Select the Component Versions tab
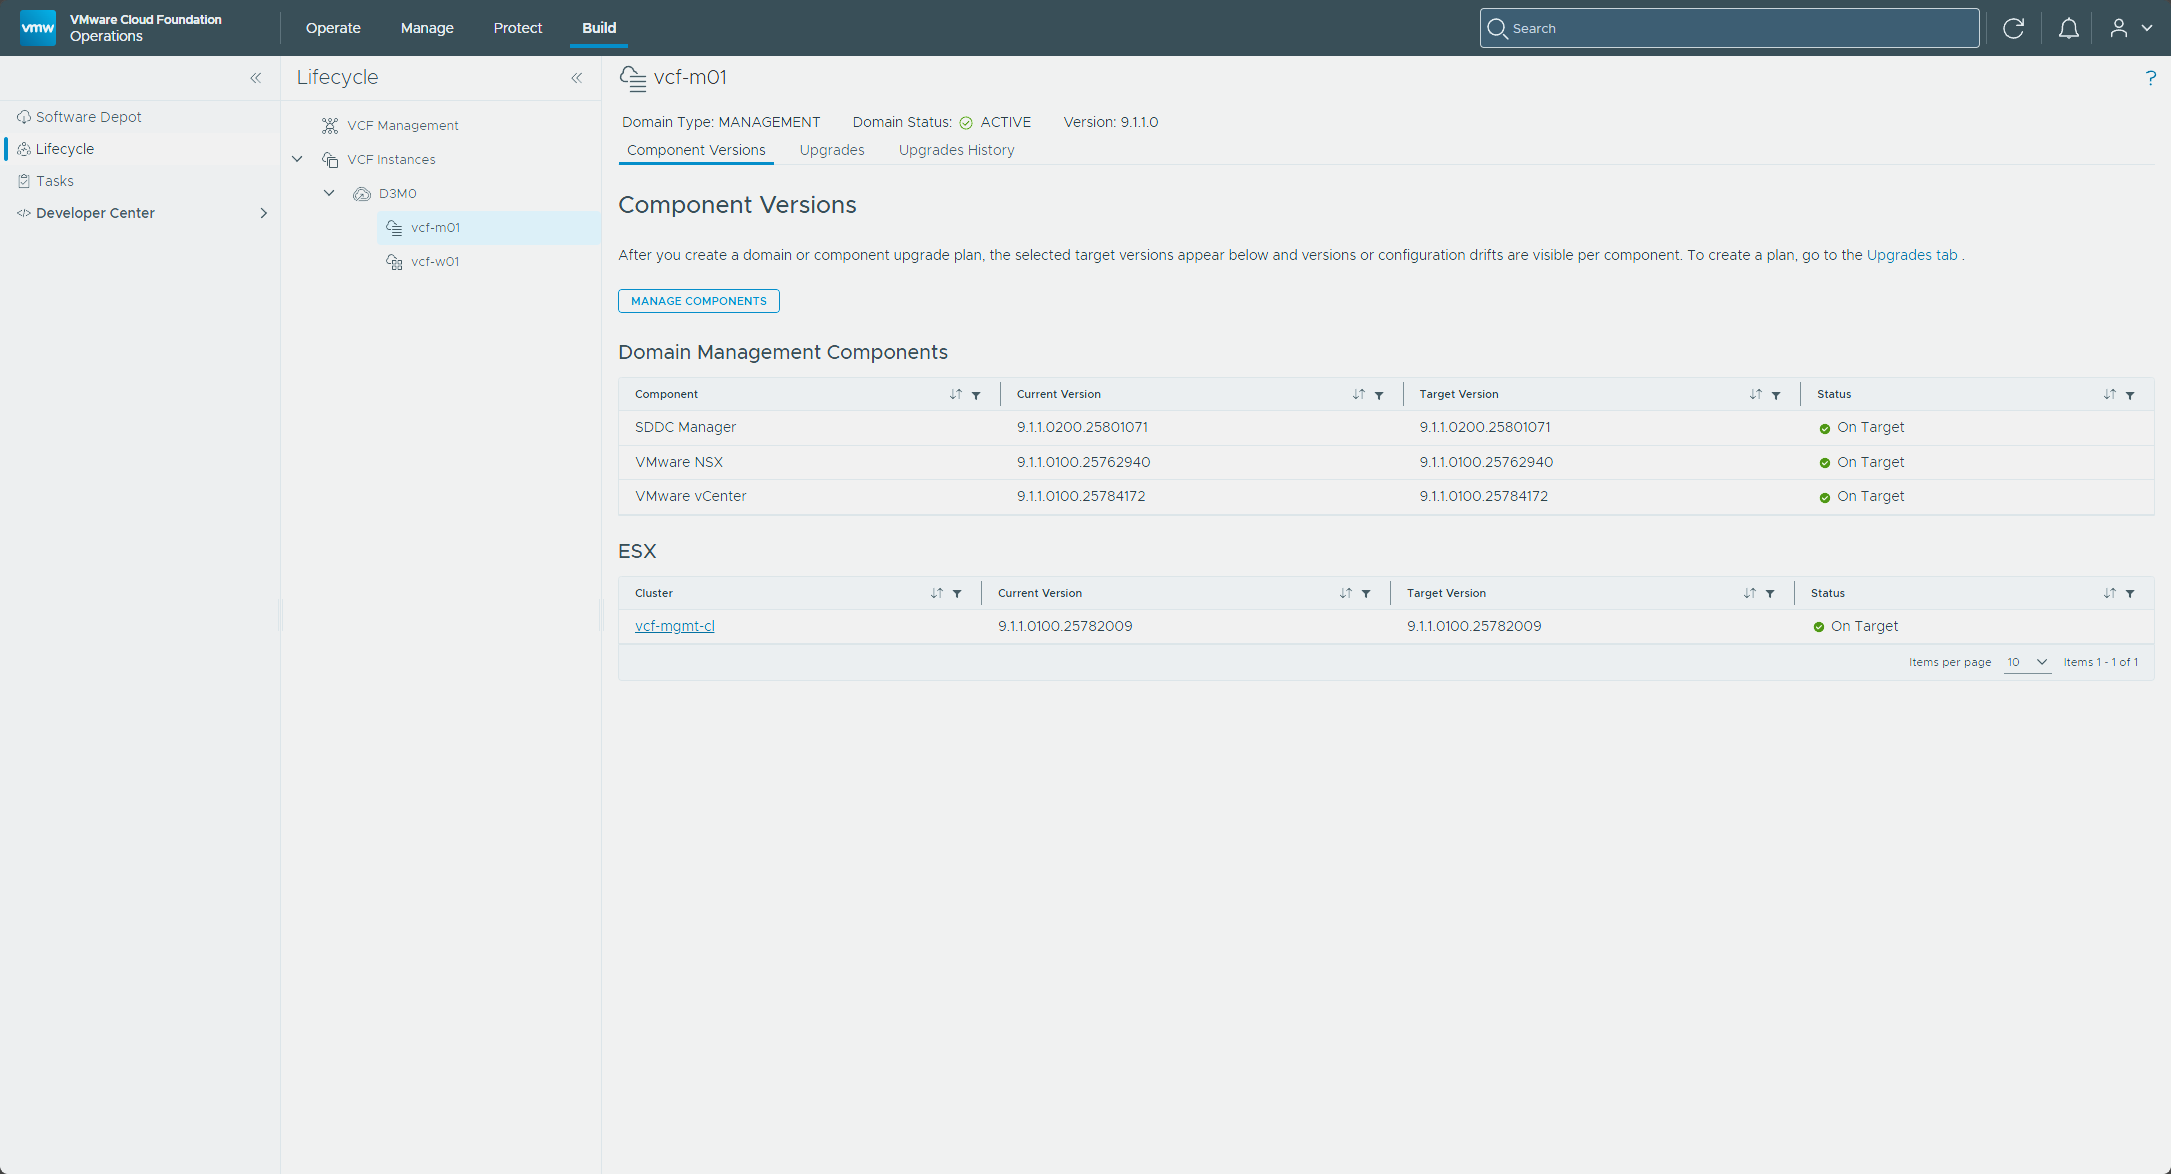This screenshot has width=2171, height=1174. [x=696, y=150]
